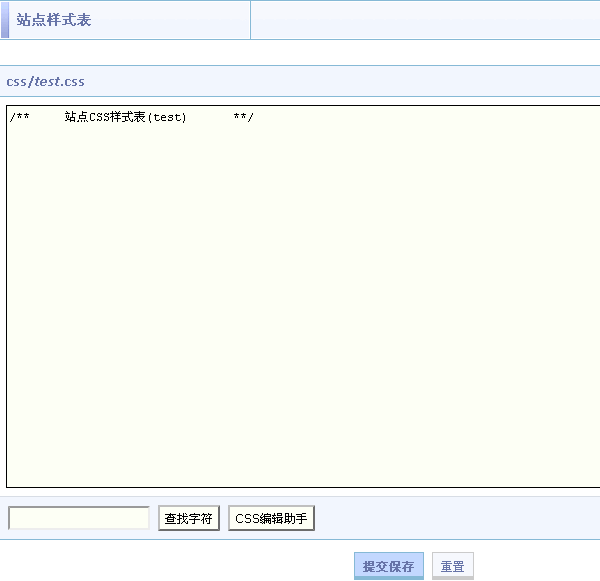Click the css/test.css file path heading
The height and width of the screenshot is (581, 600).
coord(46,81)
